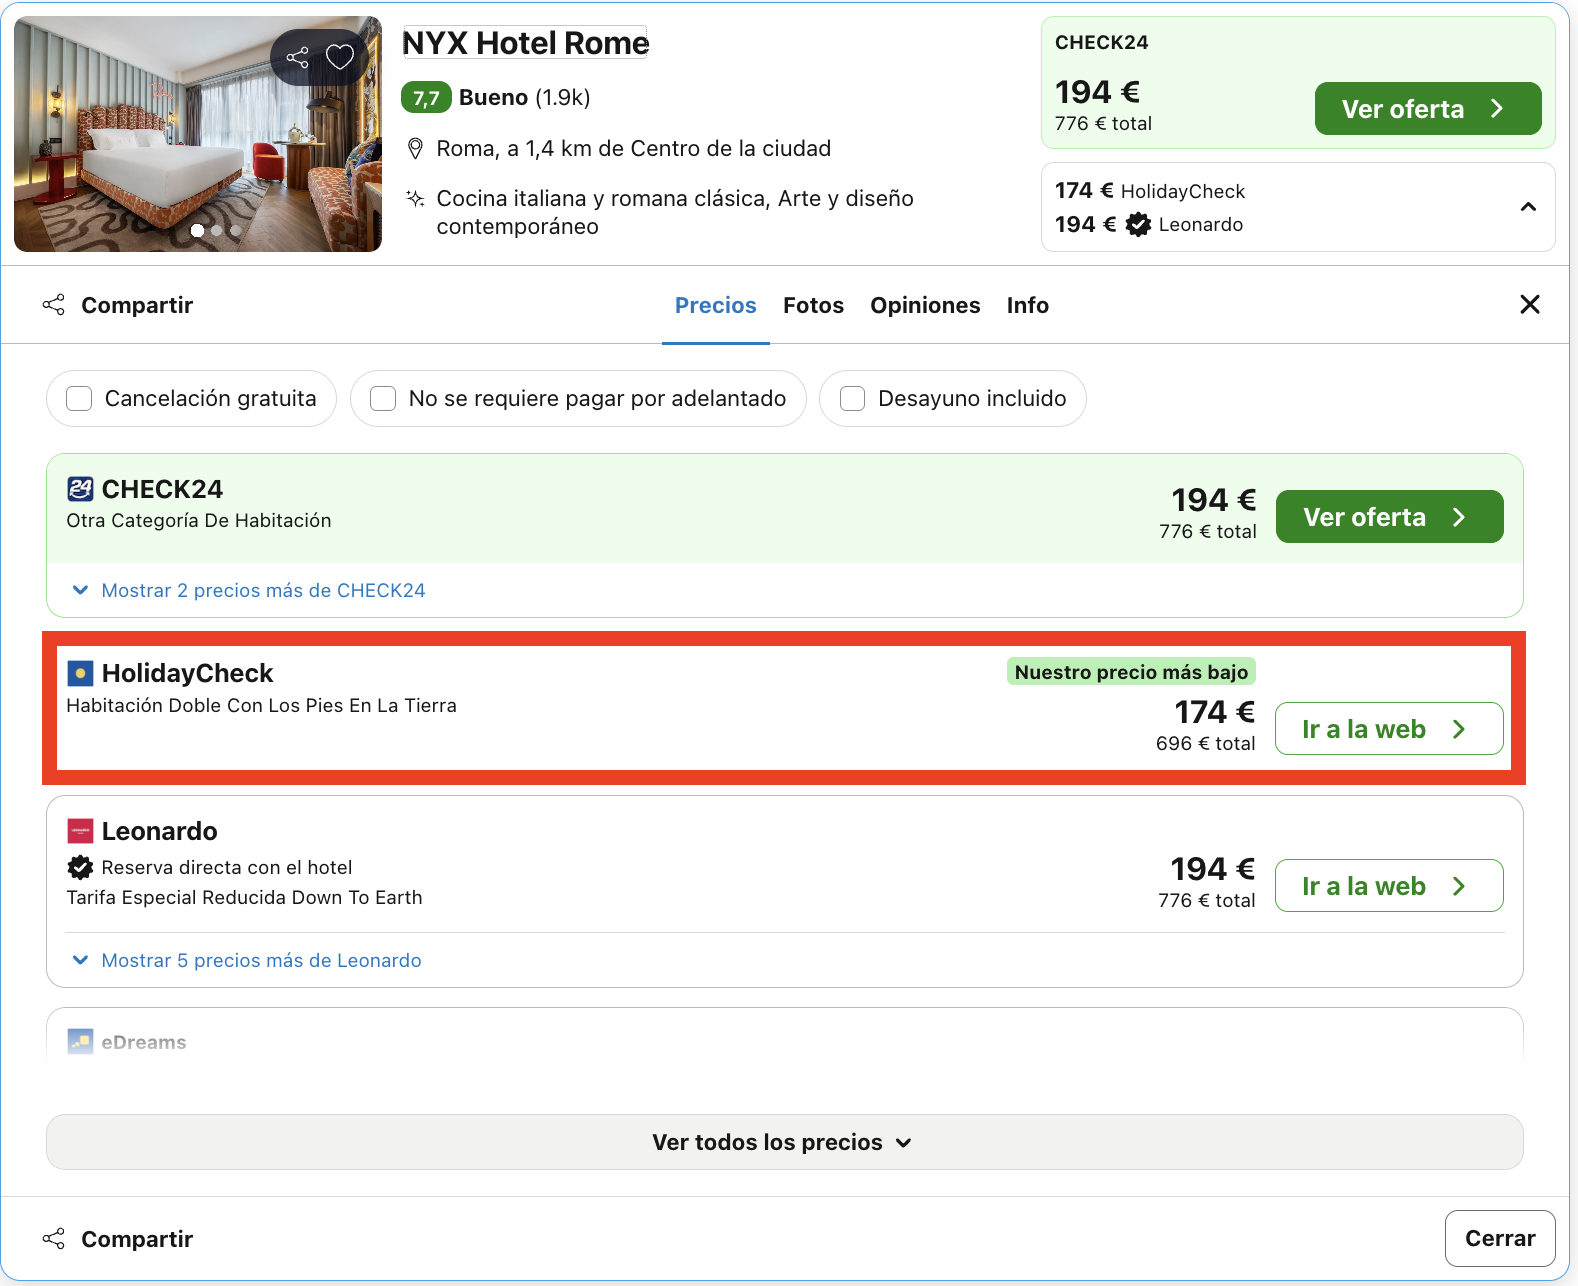Click the Leonardo red logo icon
Viewport: 1578px width, 1286px height.
click(x=80, y=831)
